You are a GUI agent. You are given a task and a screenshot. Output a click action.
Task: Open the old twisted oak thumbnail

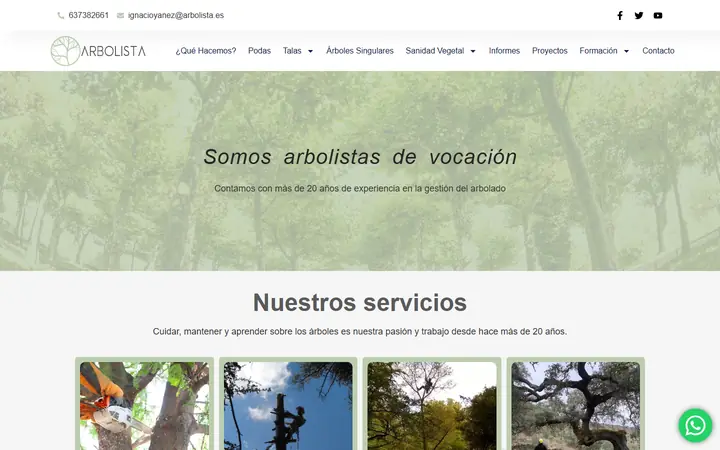(x=575, y=405)
